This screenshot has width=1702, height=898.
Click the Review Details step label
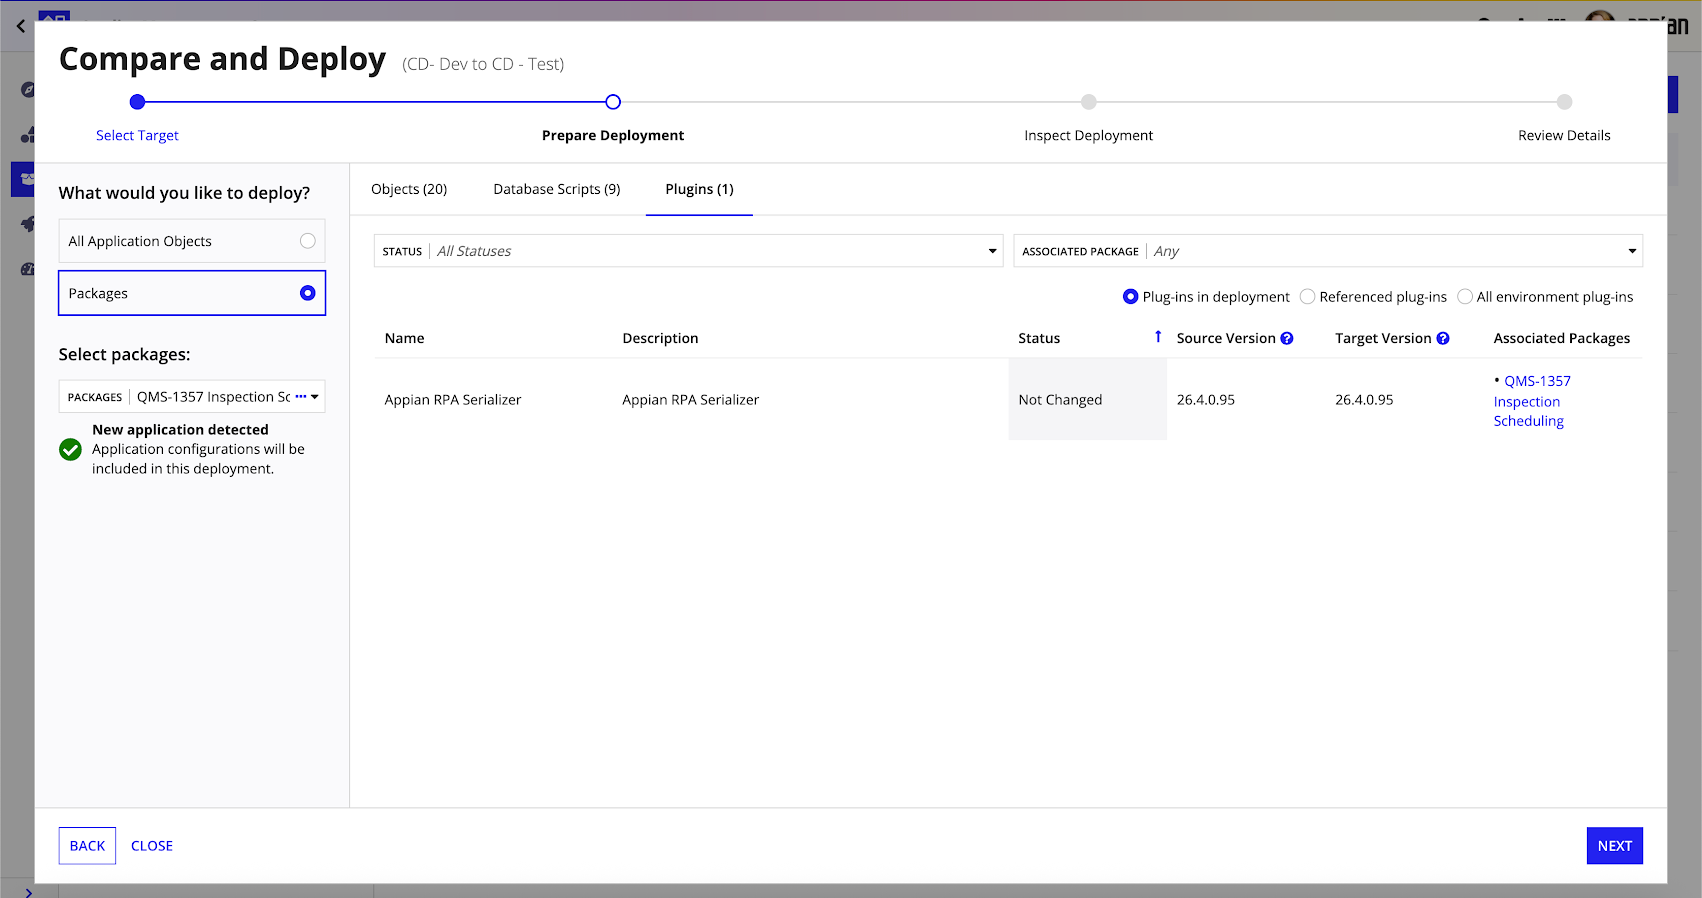point(1564,136)
